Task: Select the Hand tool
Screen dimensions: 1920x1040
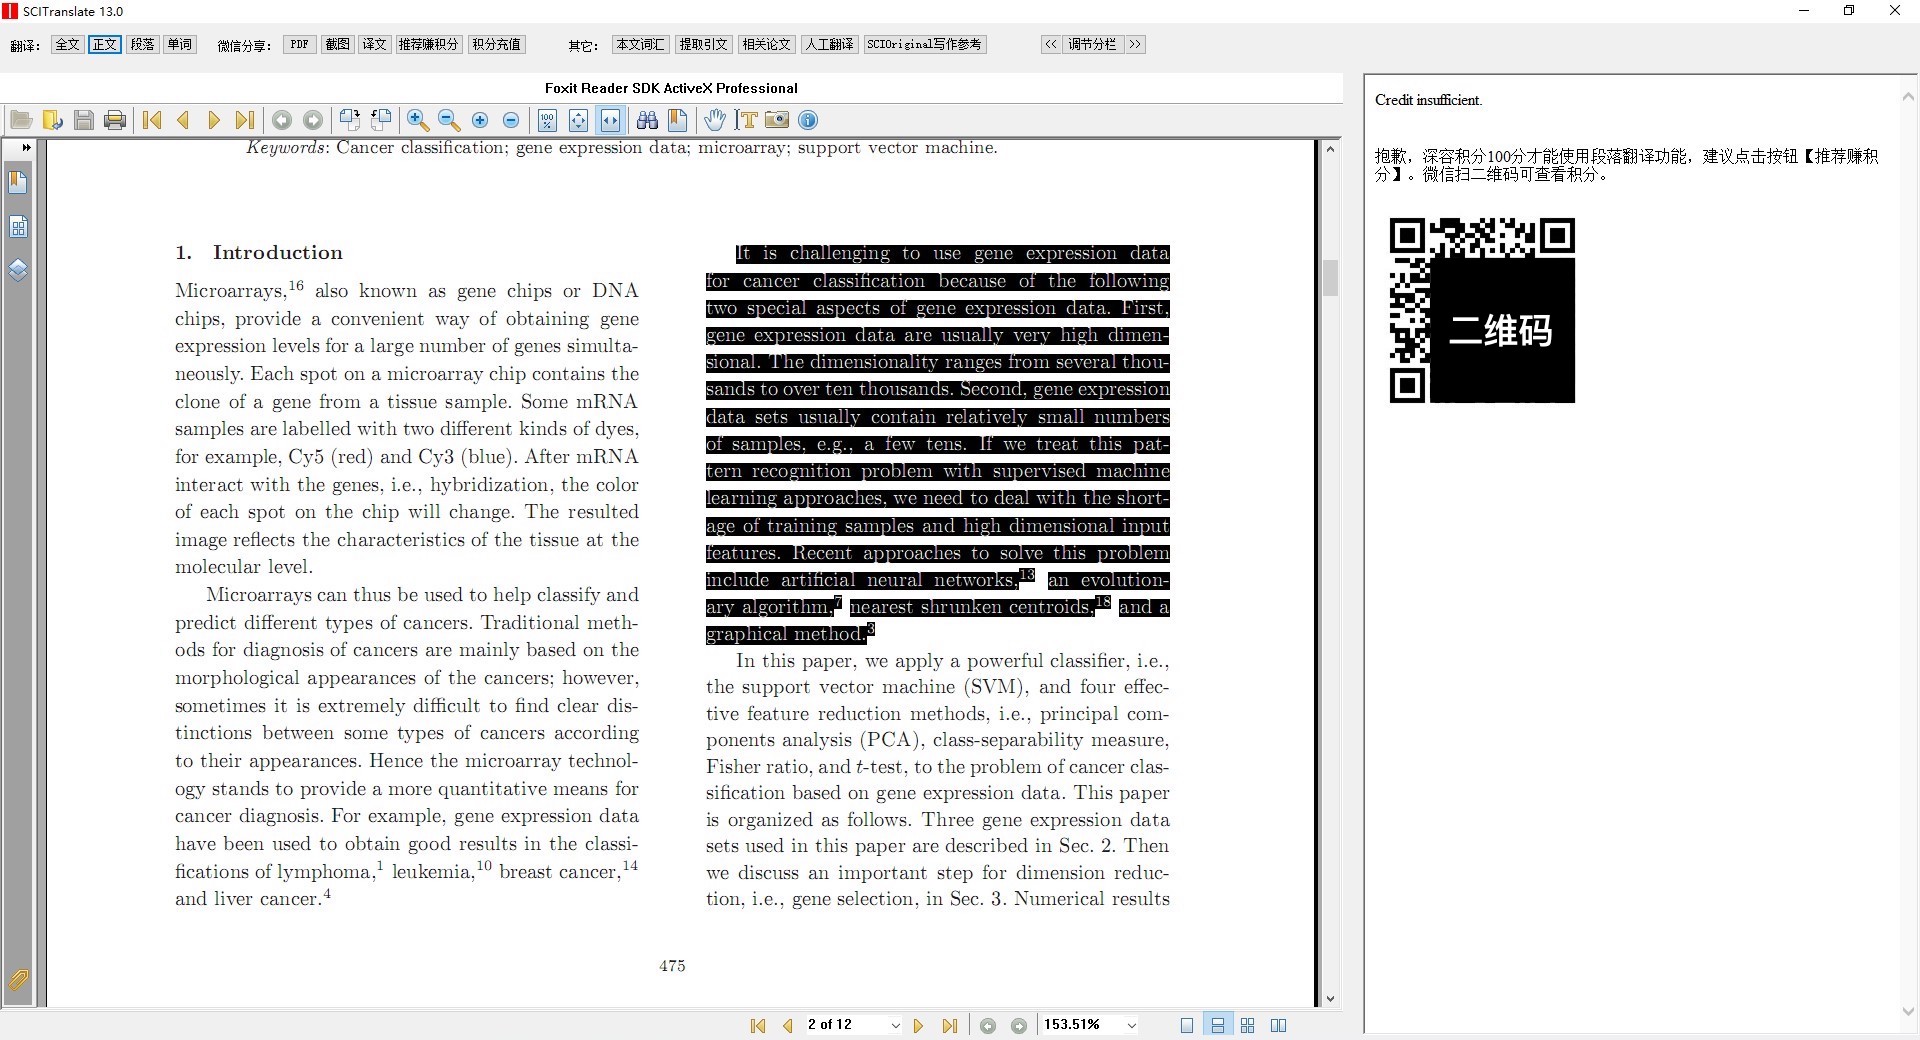Action: point(714,120)
